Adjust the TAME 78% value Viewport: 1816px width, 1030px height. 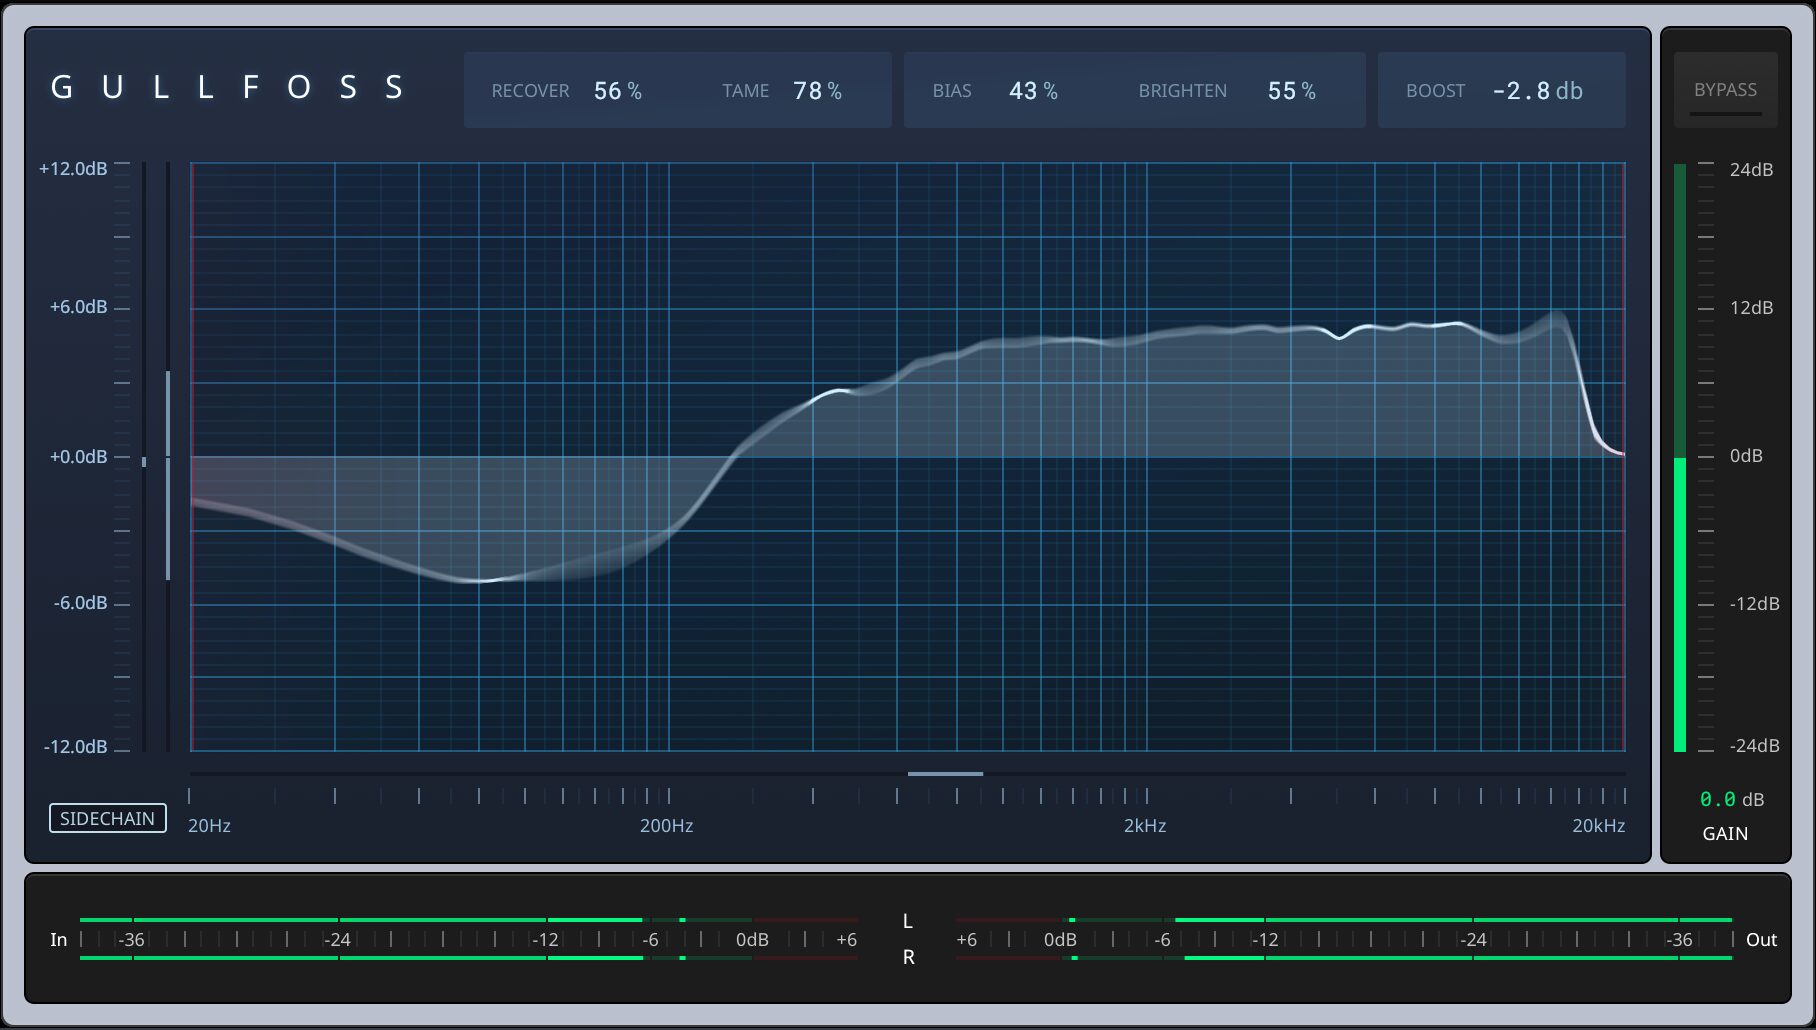817,91
